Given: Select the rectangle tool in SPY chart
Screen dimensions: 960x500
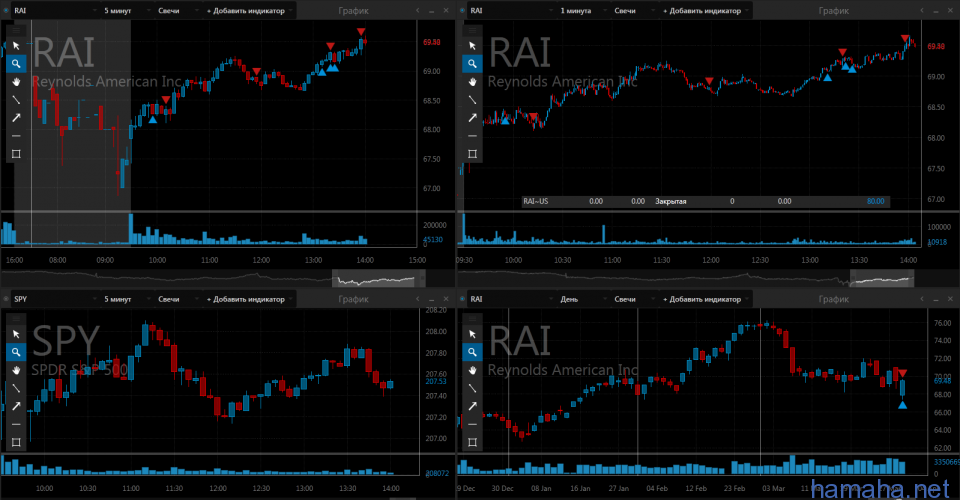Looking at the screenshot, I should pos(16,441).
